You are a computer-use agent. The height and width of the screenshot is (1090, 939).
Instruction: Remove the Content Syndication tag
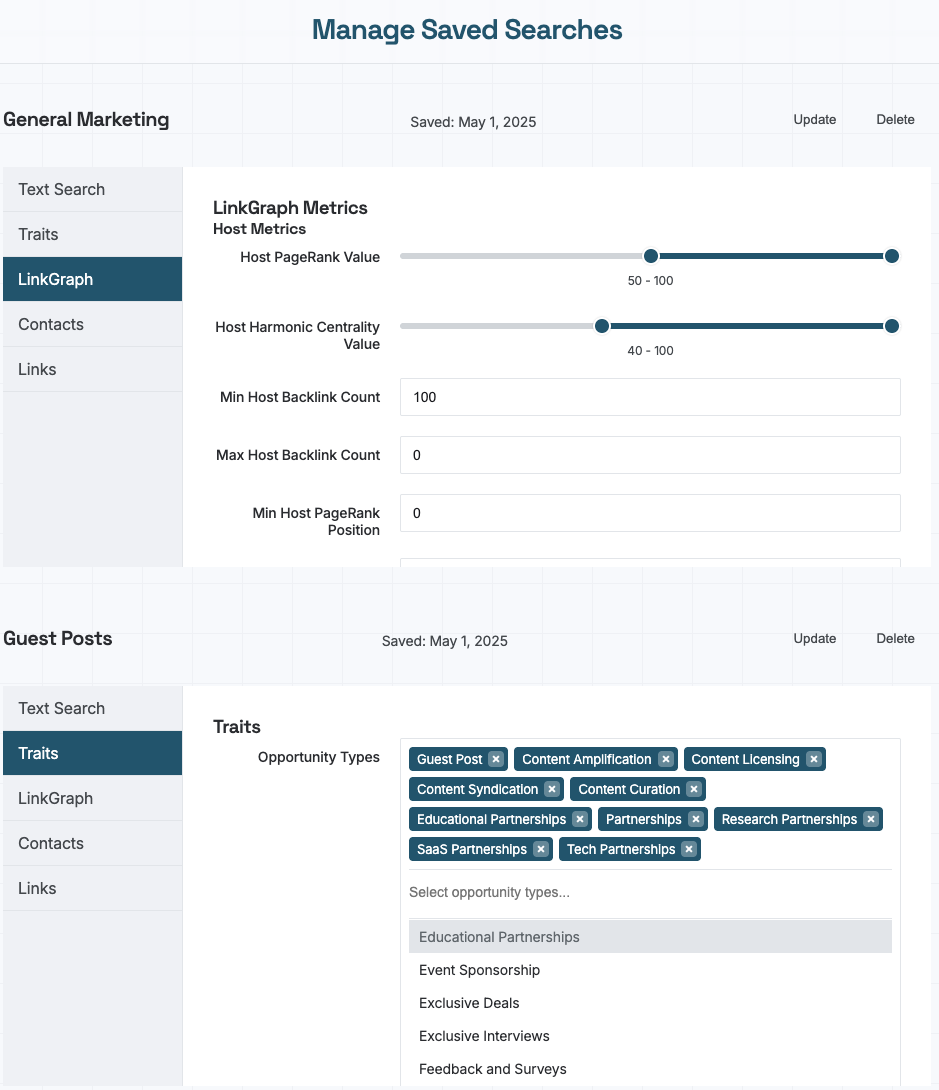[x=552, y=789]
